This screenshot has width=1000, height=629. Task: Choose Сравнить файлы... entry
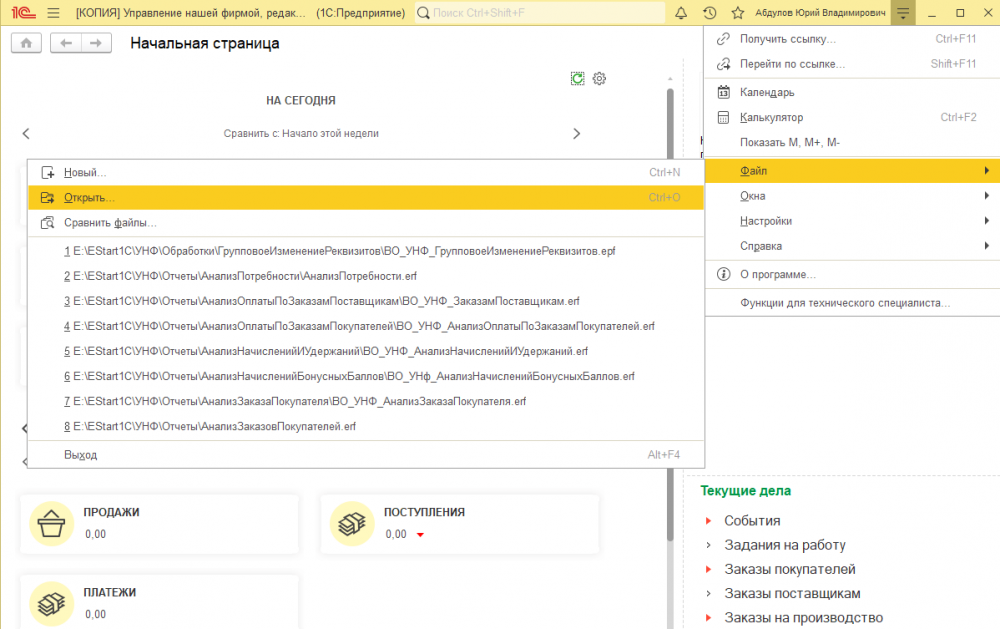tap(366, 223)
